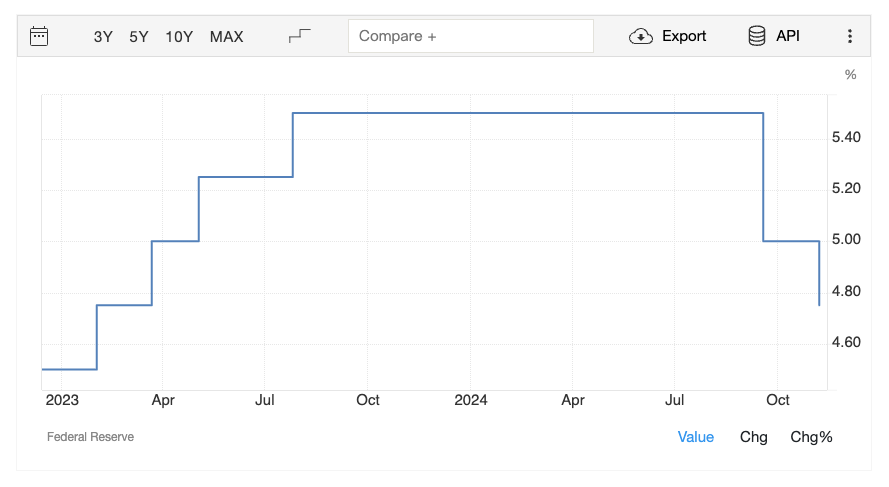Switch chart to 5Y range
This screenshot has width=889, height=487.
coord(139,37)
